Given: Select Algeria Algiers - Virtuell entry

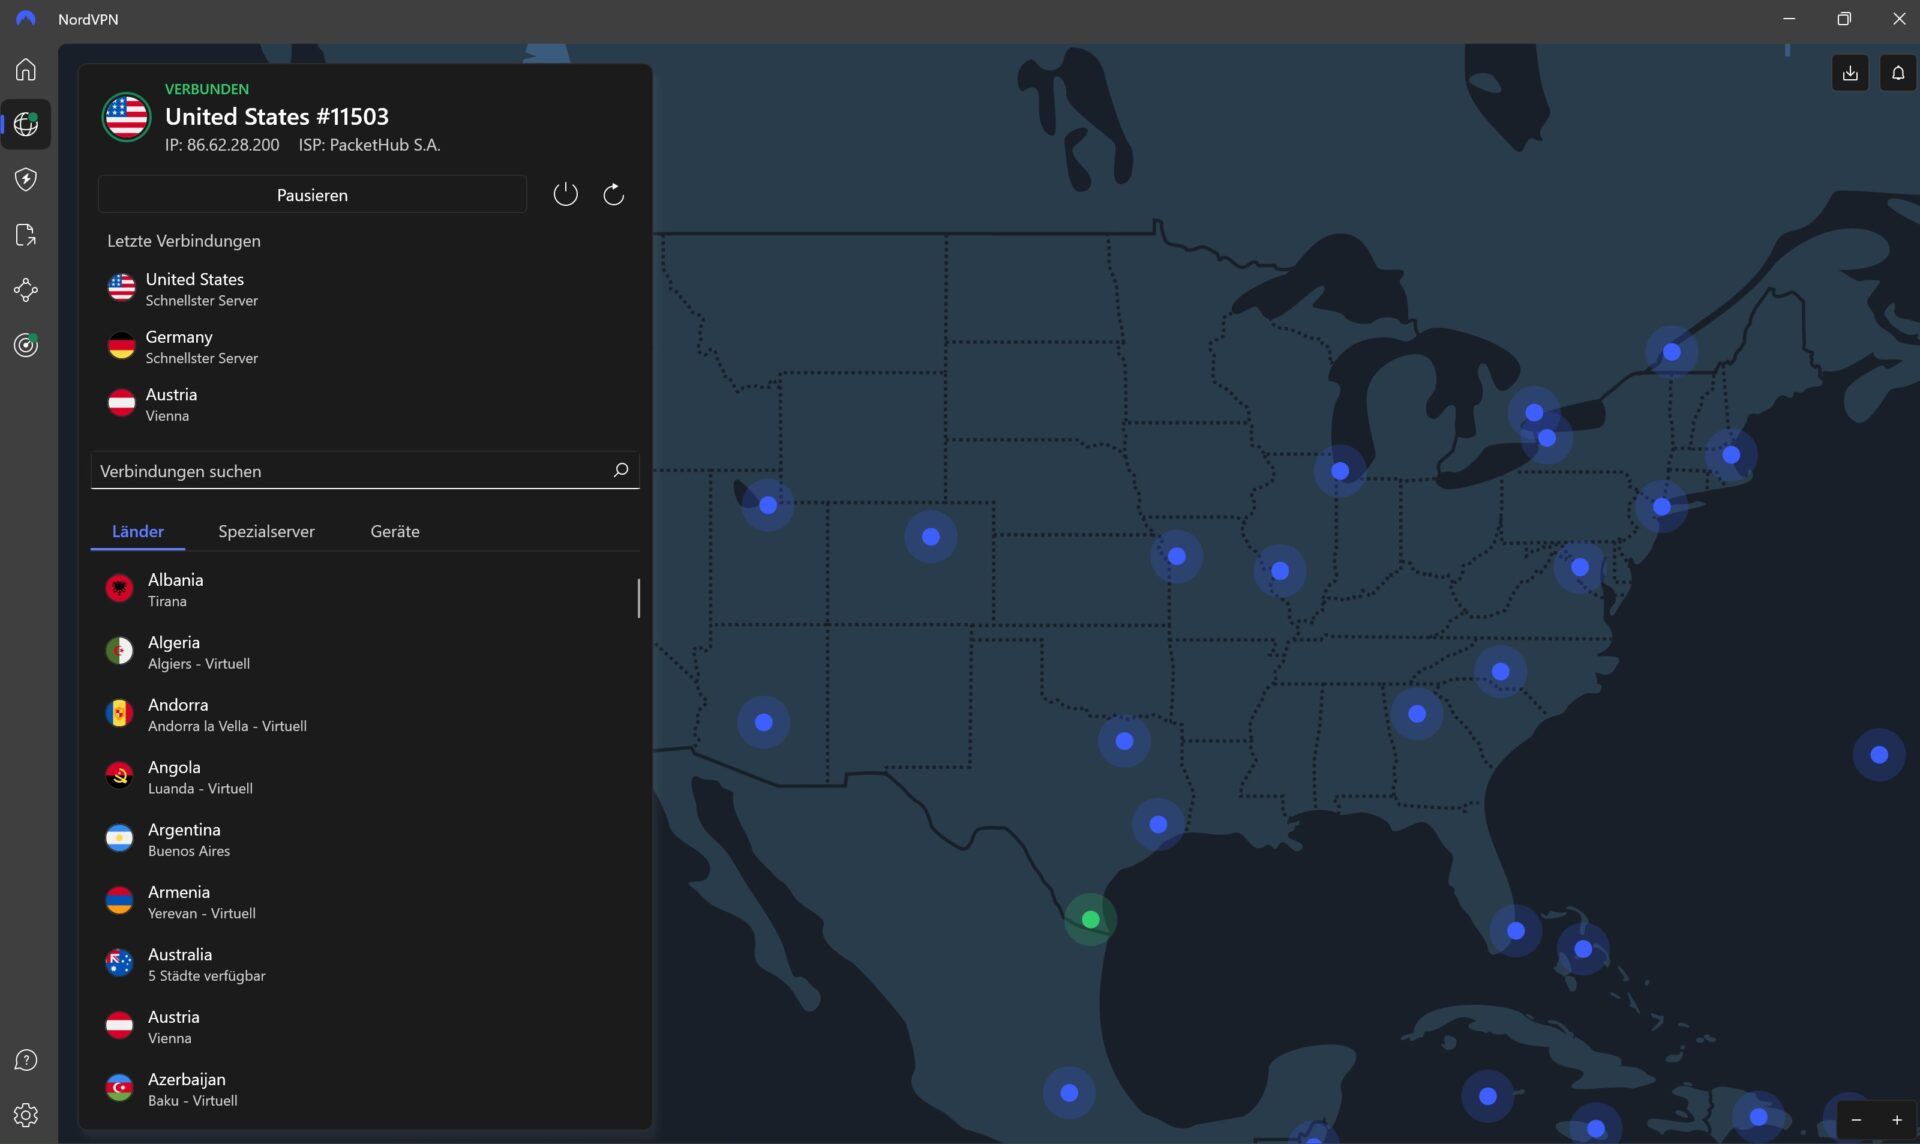Looking at the screenshot, I should (x=365, y=652).
